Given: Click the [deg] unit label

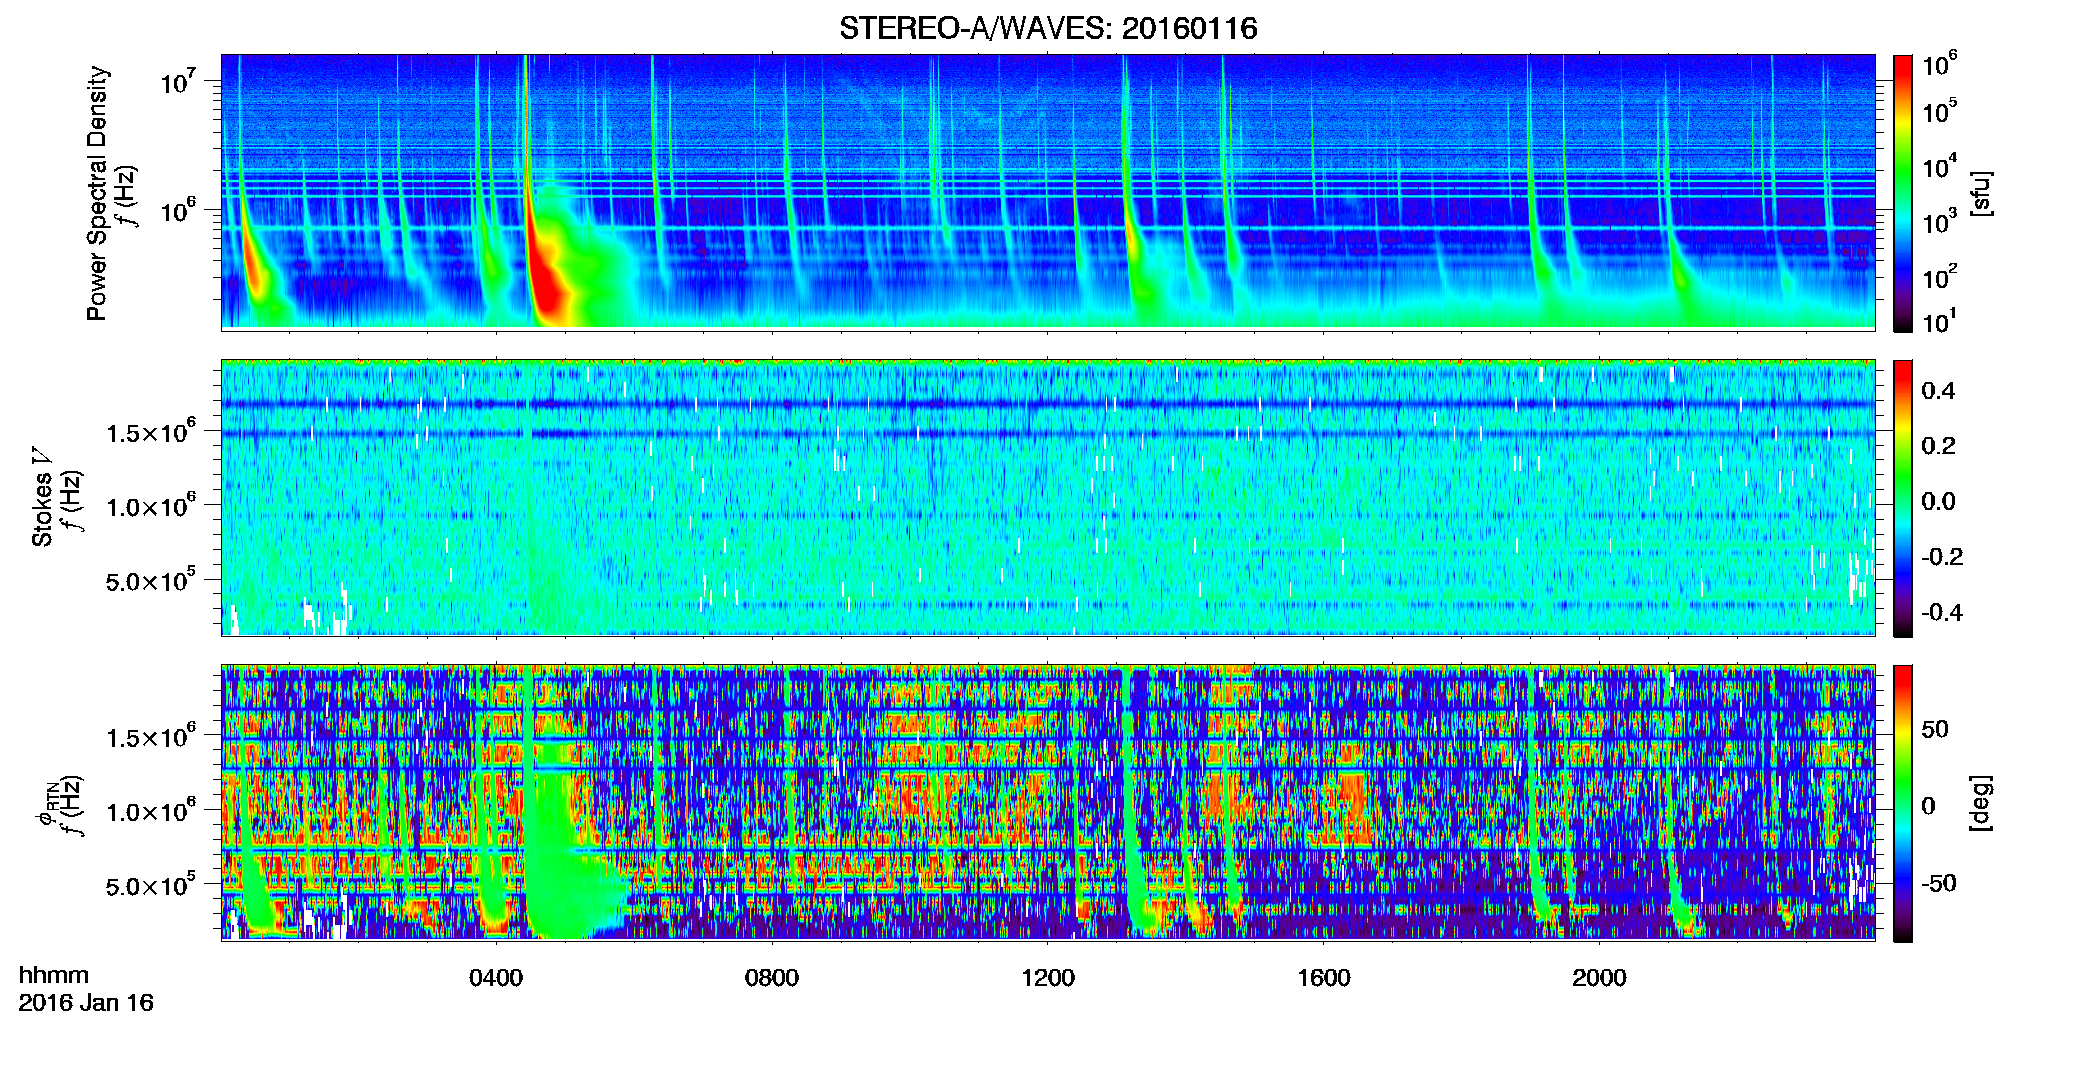Looking at the screenshot, I should 1982,803.
